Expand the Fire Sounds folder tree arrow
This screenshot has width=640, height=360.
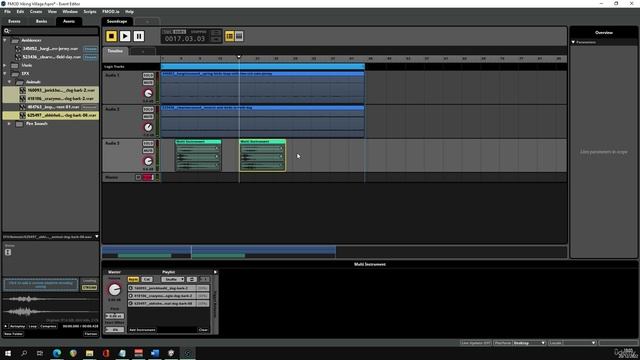click(x=9, y=124)
